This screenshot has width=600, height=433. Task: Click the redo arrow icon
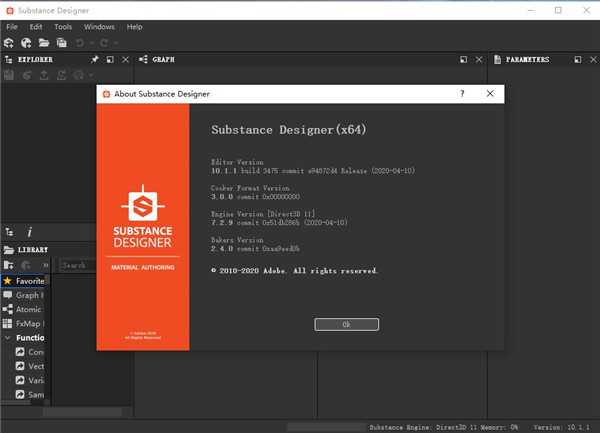point(104,43)
